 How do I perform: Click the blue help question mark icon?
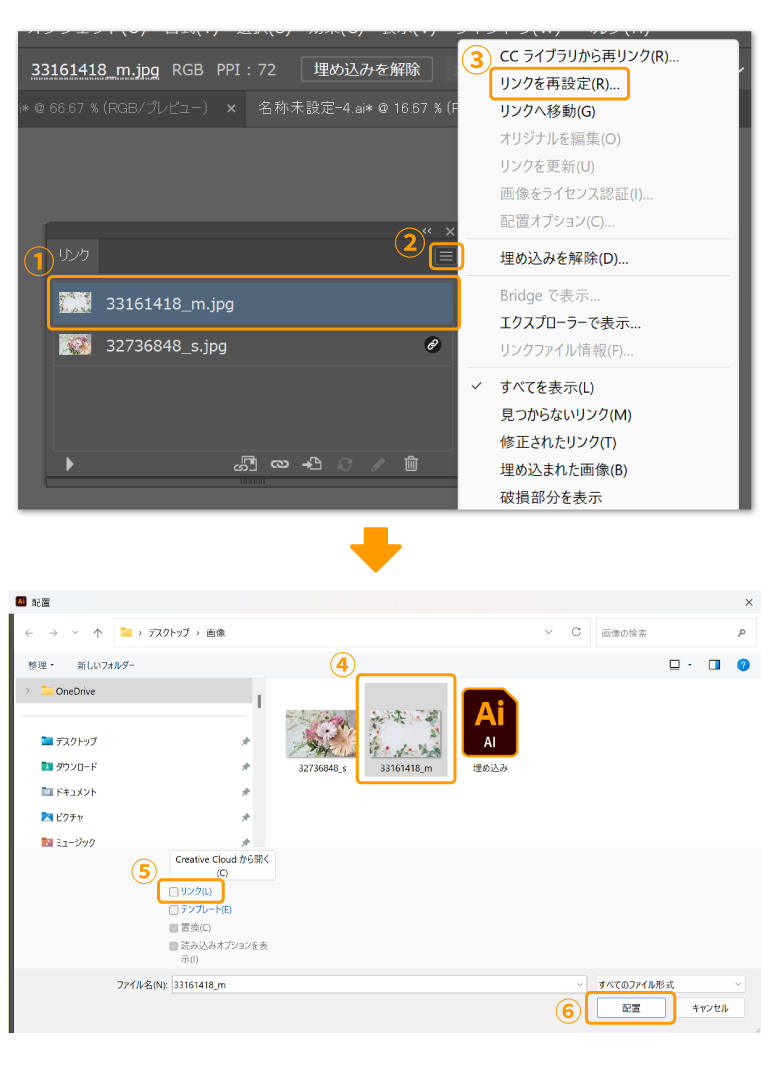pyautogui.click(x=744, y=665)
